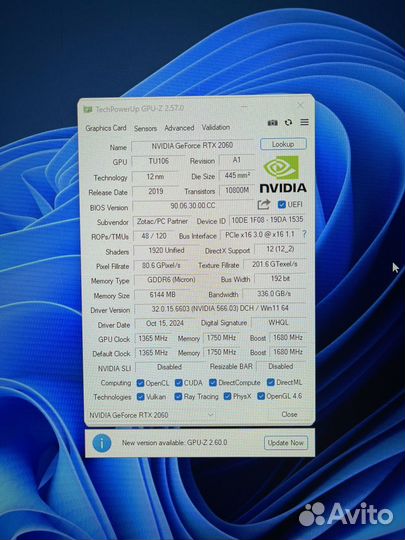Toggle the UEFI checkbox

pos(282,205)
